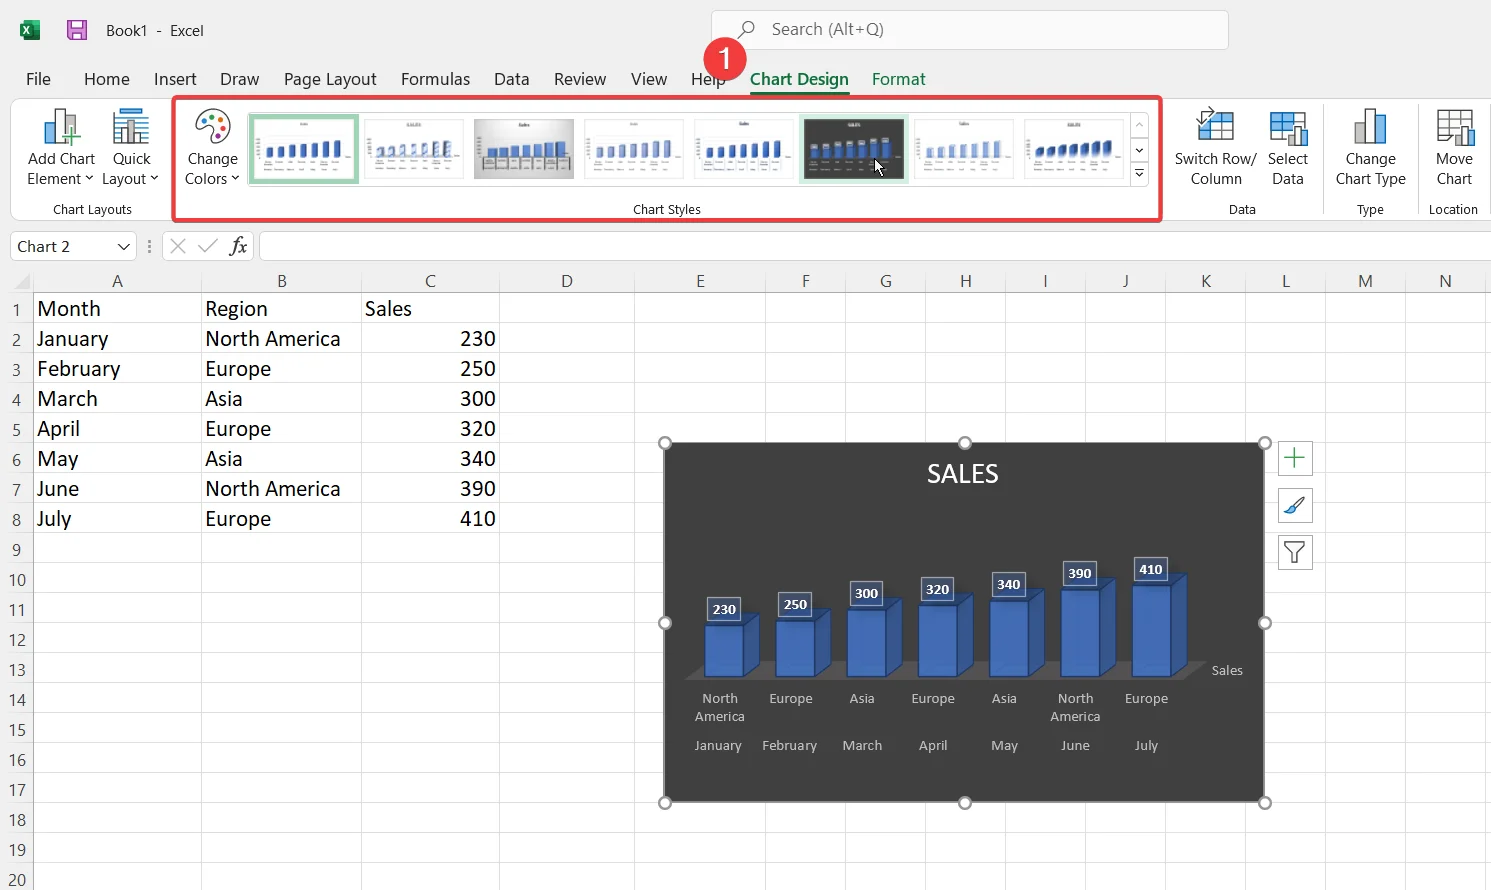This screenshot has width=1491, height=890.
Task: Select column D header
Action: pos(567,281)
